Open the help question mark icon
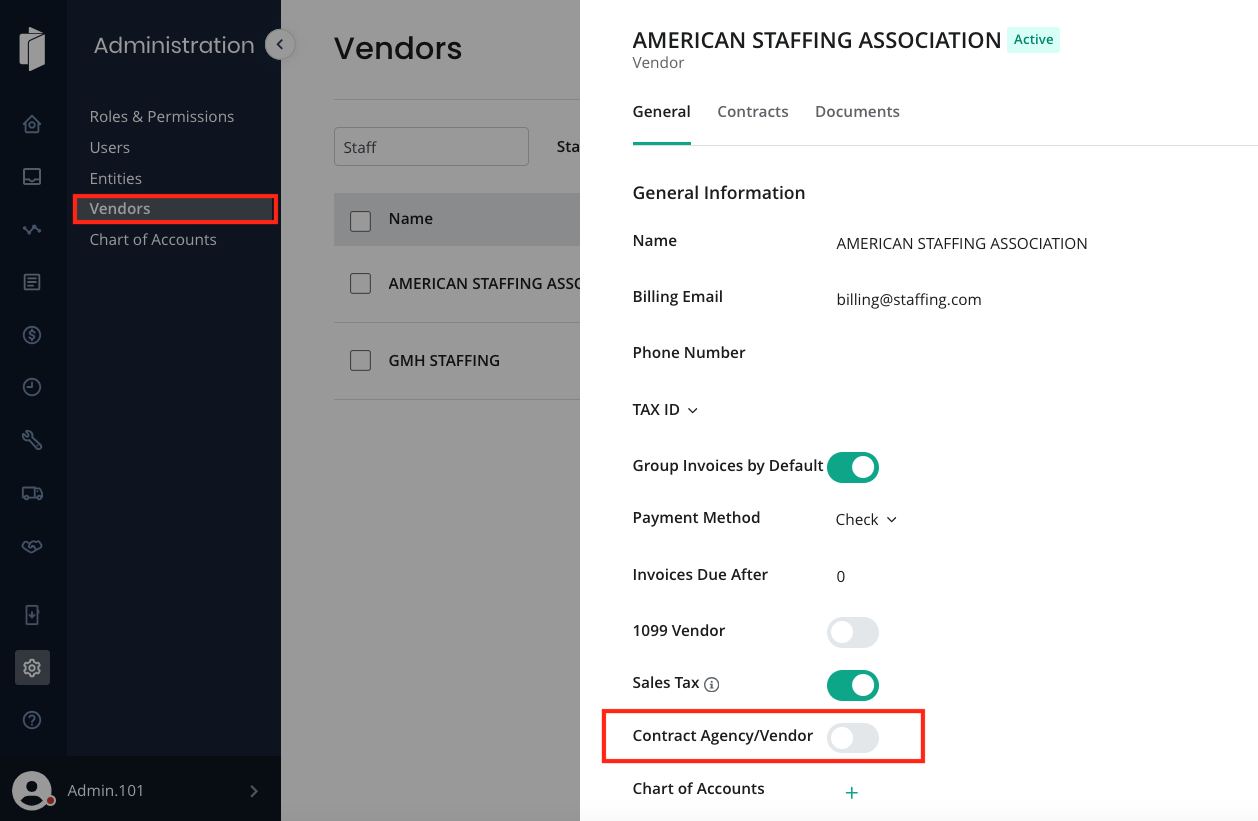The width and height of the screenshot is (1258, 821). pyautogui.click(x=32, y=720)
